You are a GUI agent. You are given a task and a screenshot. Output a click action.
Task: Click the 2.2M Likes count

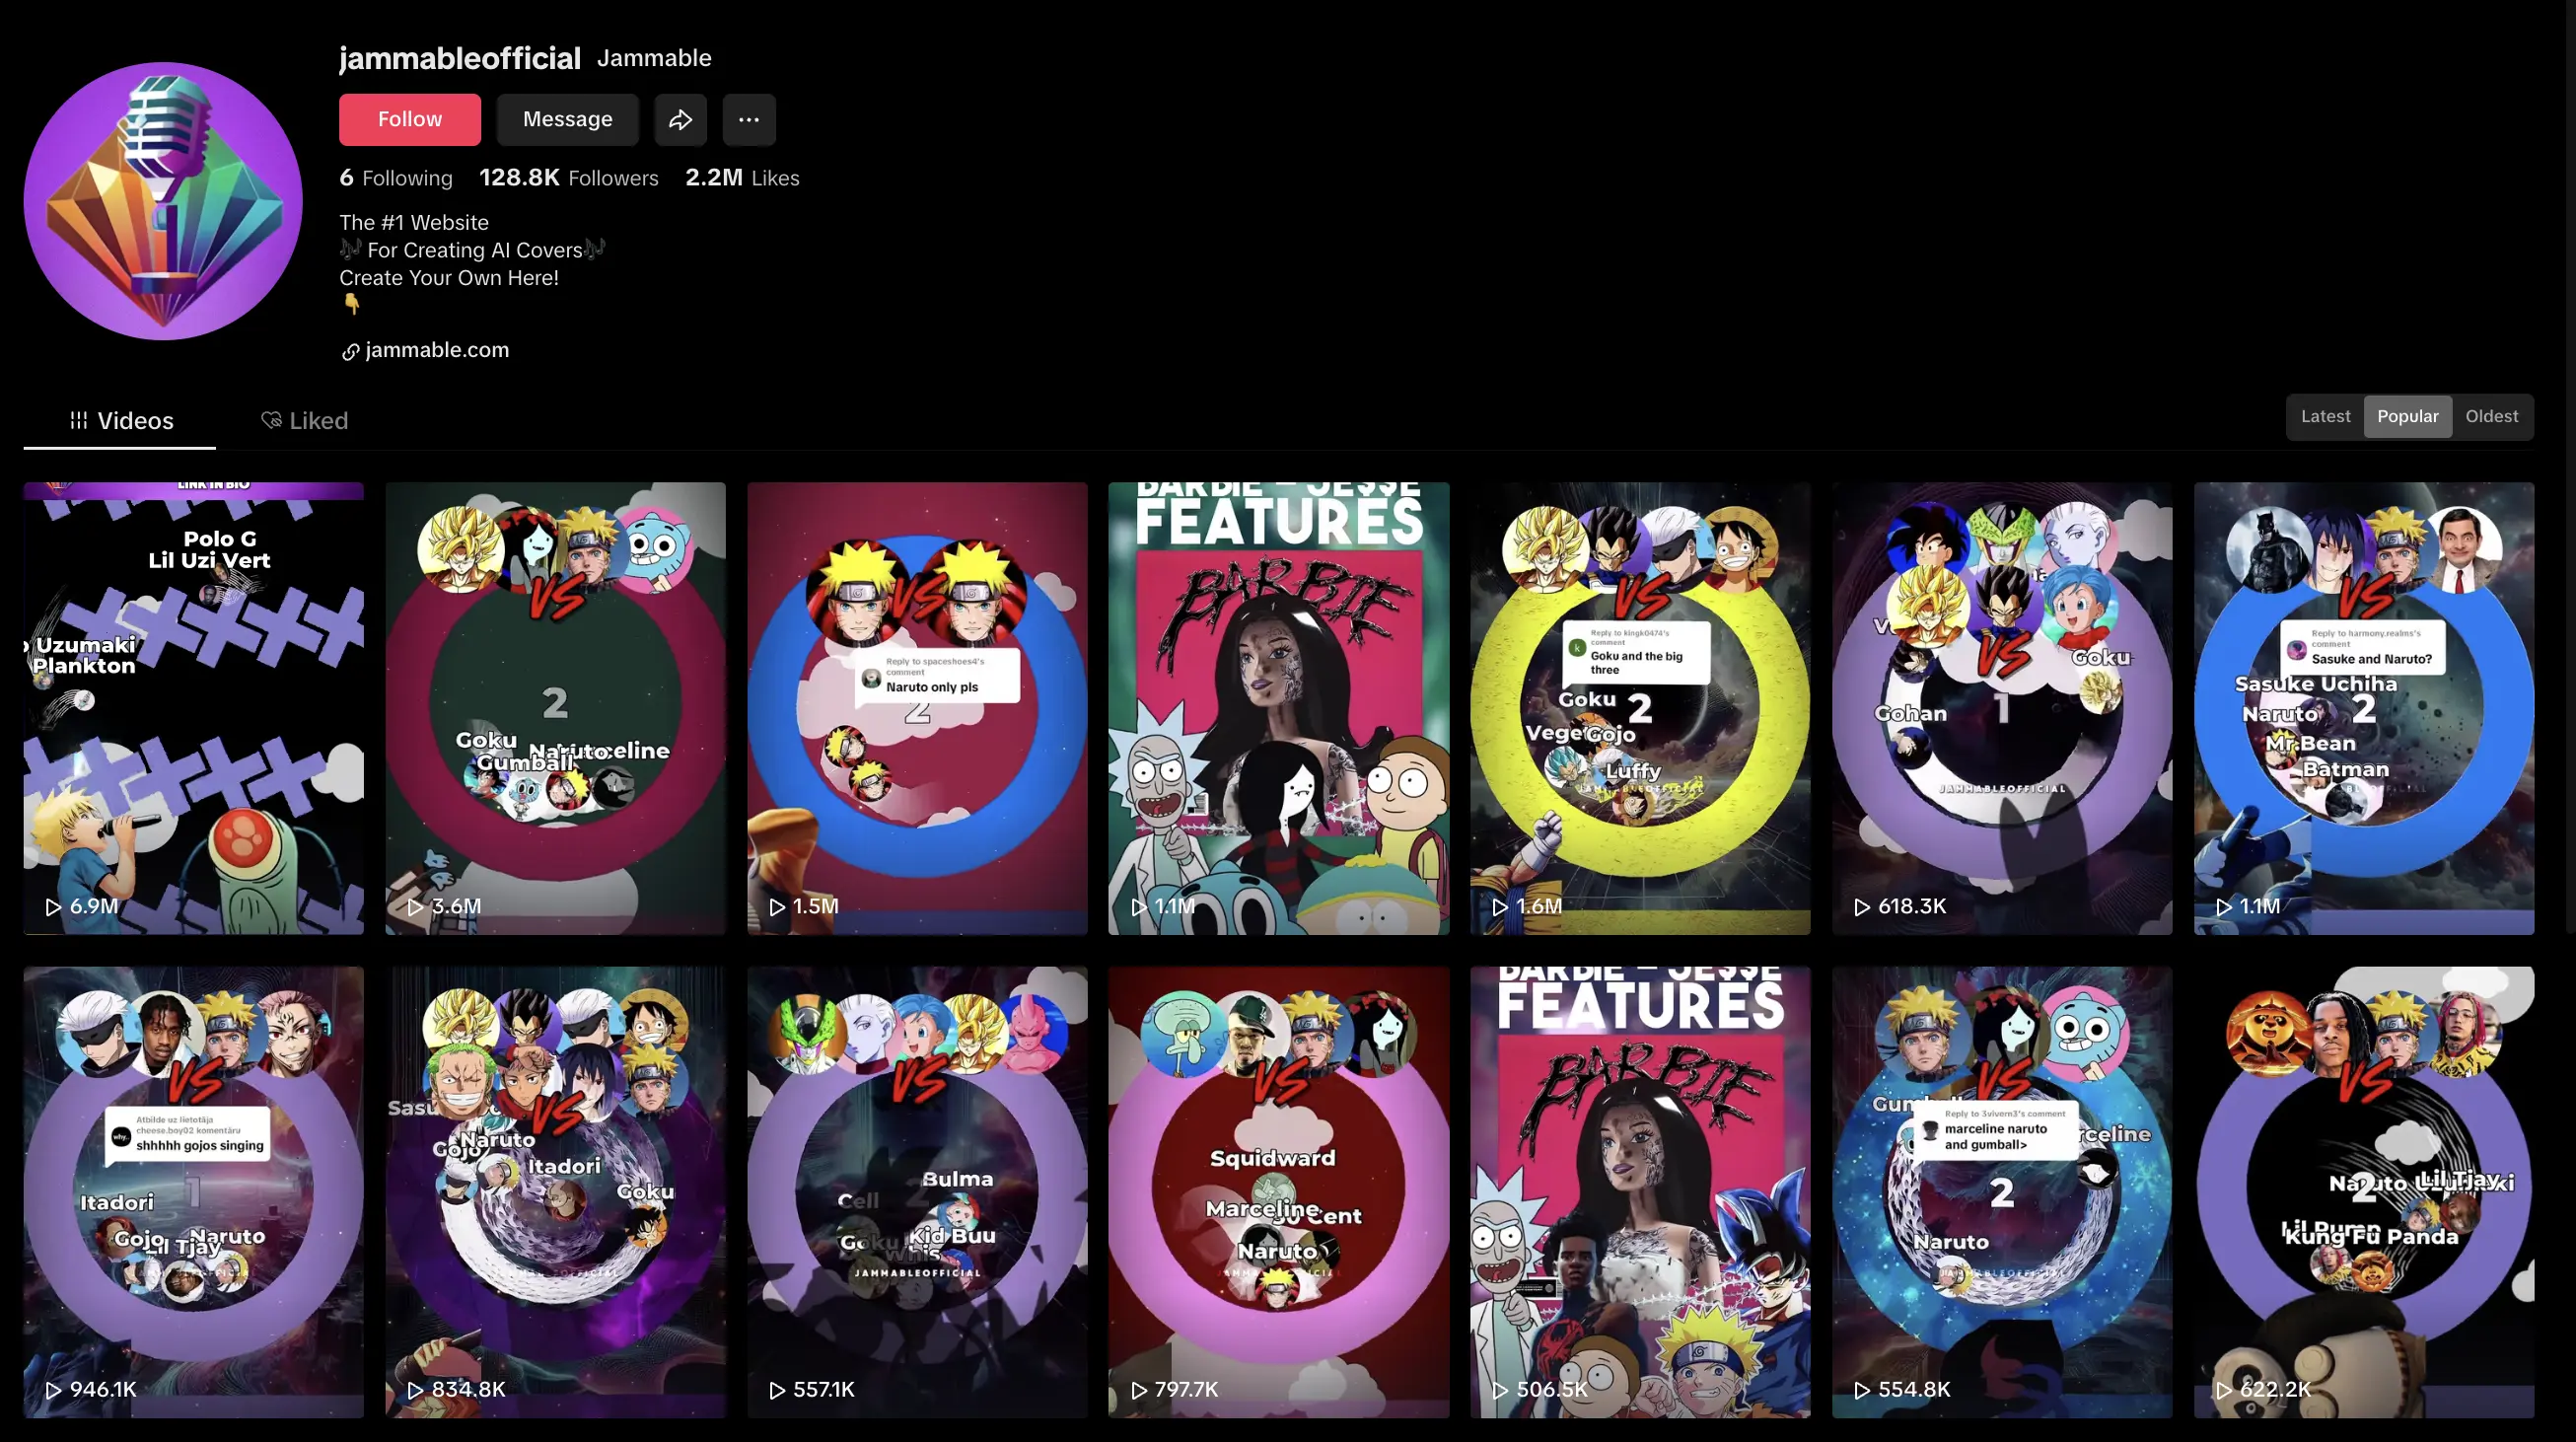pos(742,178)
